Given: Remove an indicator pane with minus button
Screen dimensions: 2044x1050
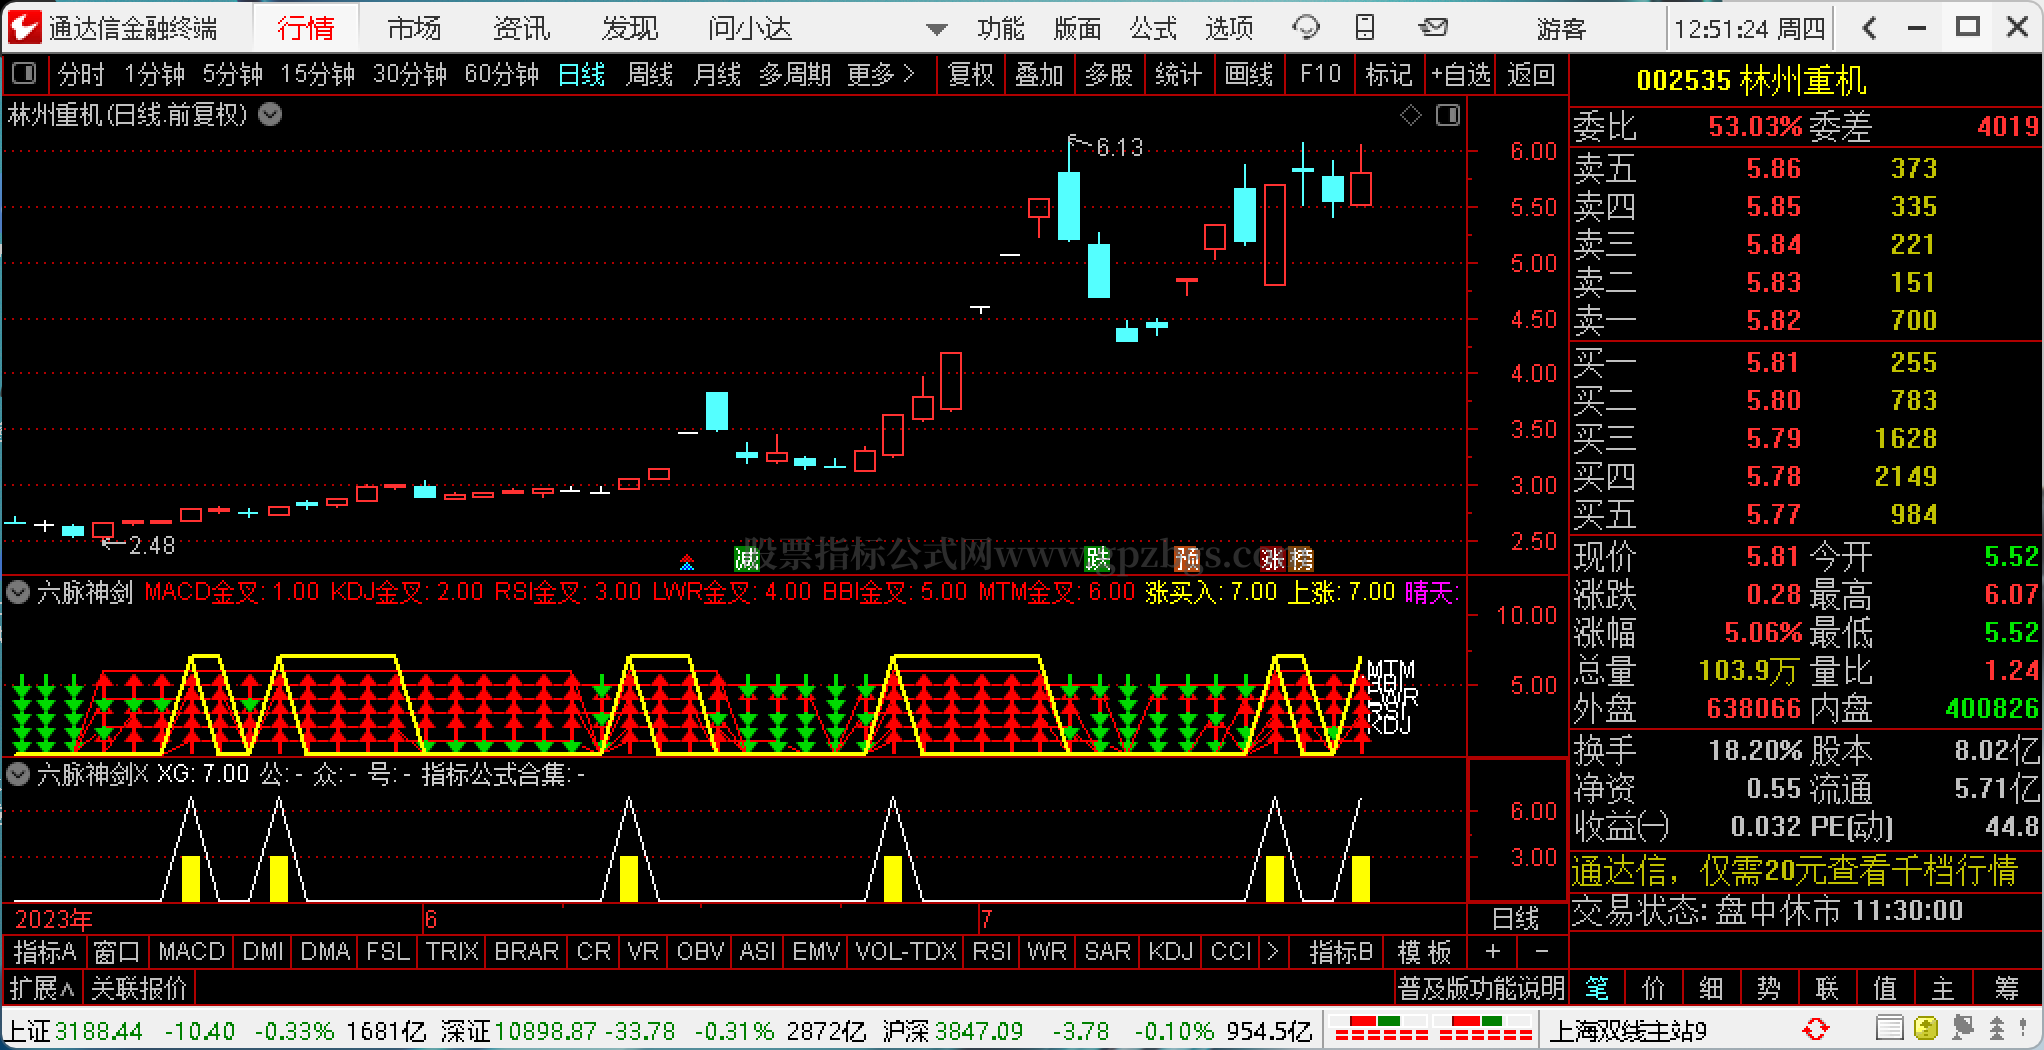Looking at the screenshot, I should coord(1541,951).
